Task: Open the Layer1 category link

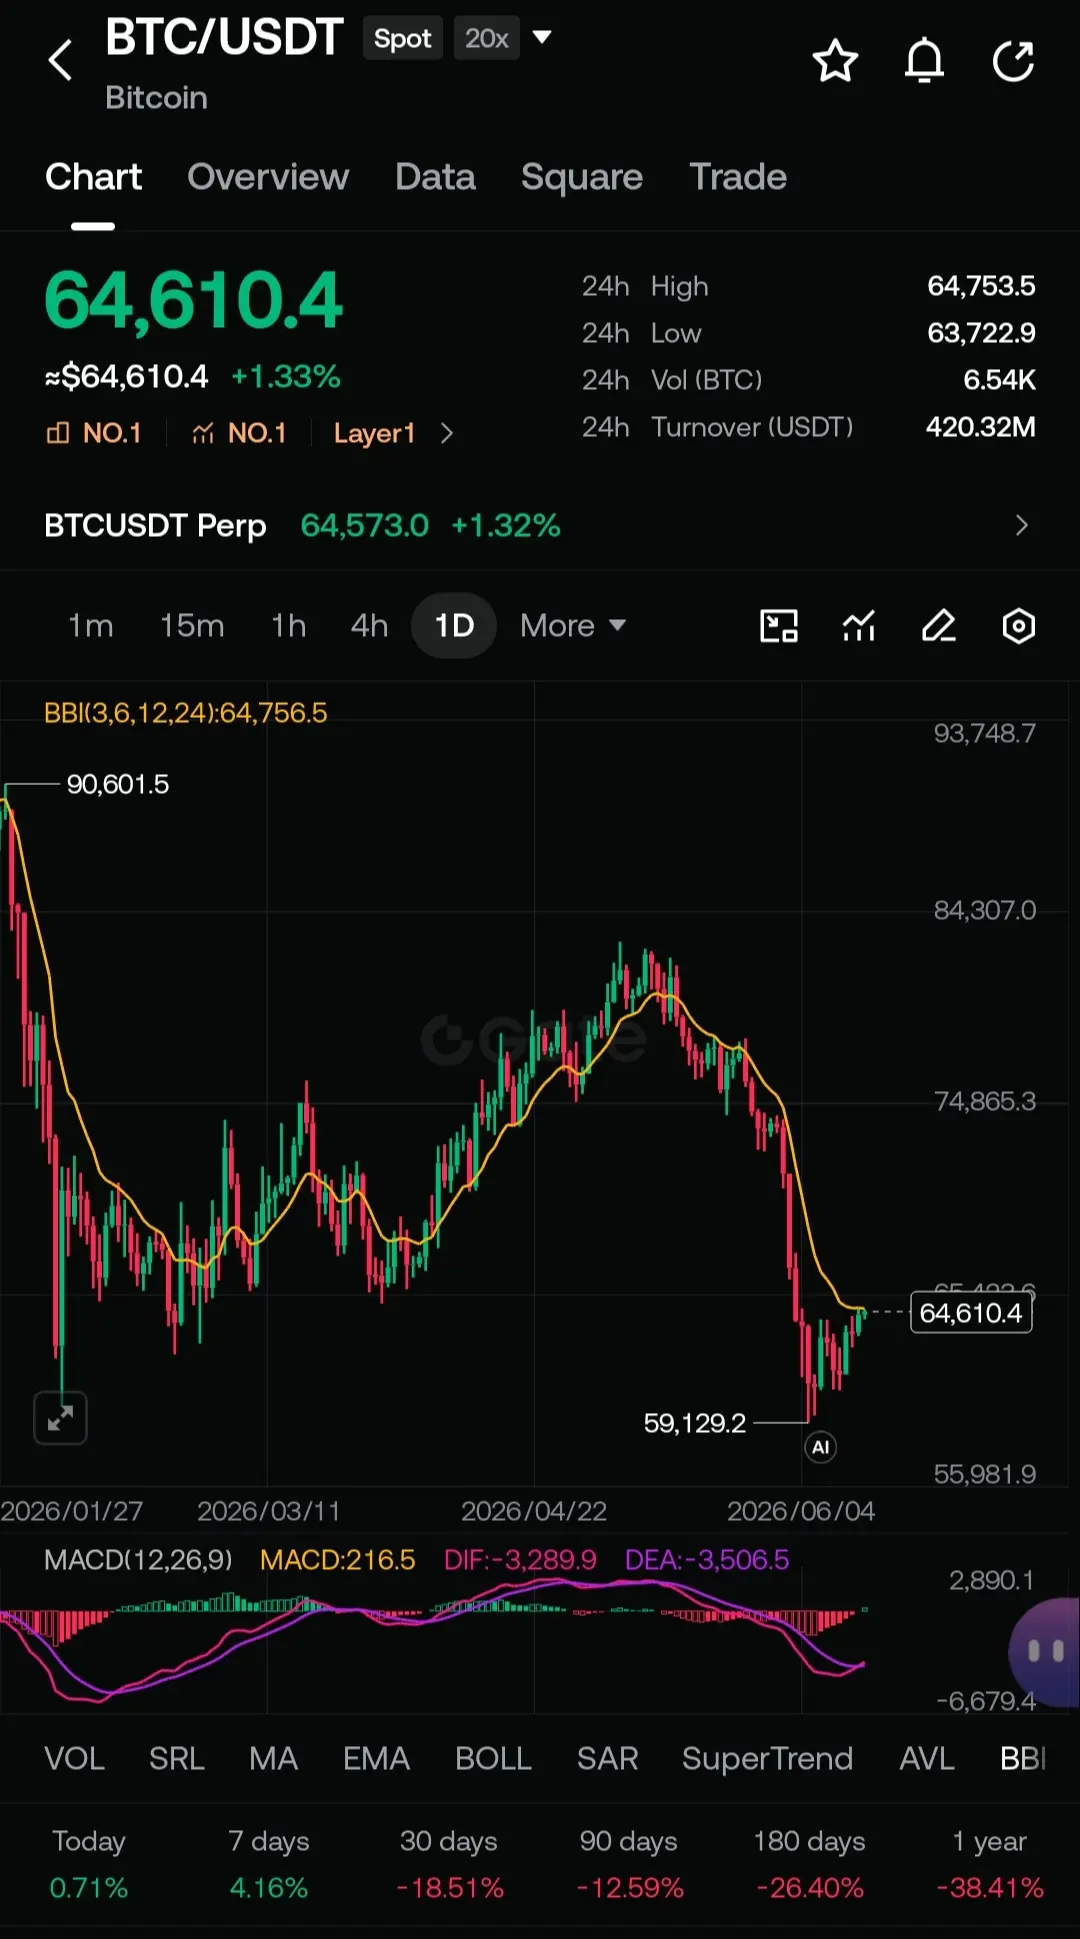Action: click(x=374, y=433)
